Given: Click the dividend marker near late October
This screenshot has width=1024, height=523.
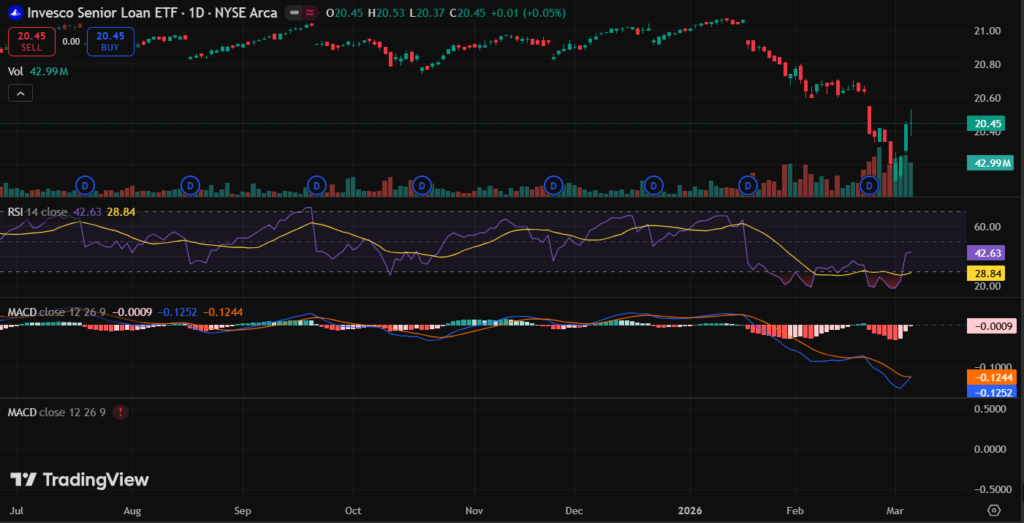Looking at the screenshot, I should pos(421,185).
